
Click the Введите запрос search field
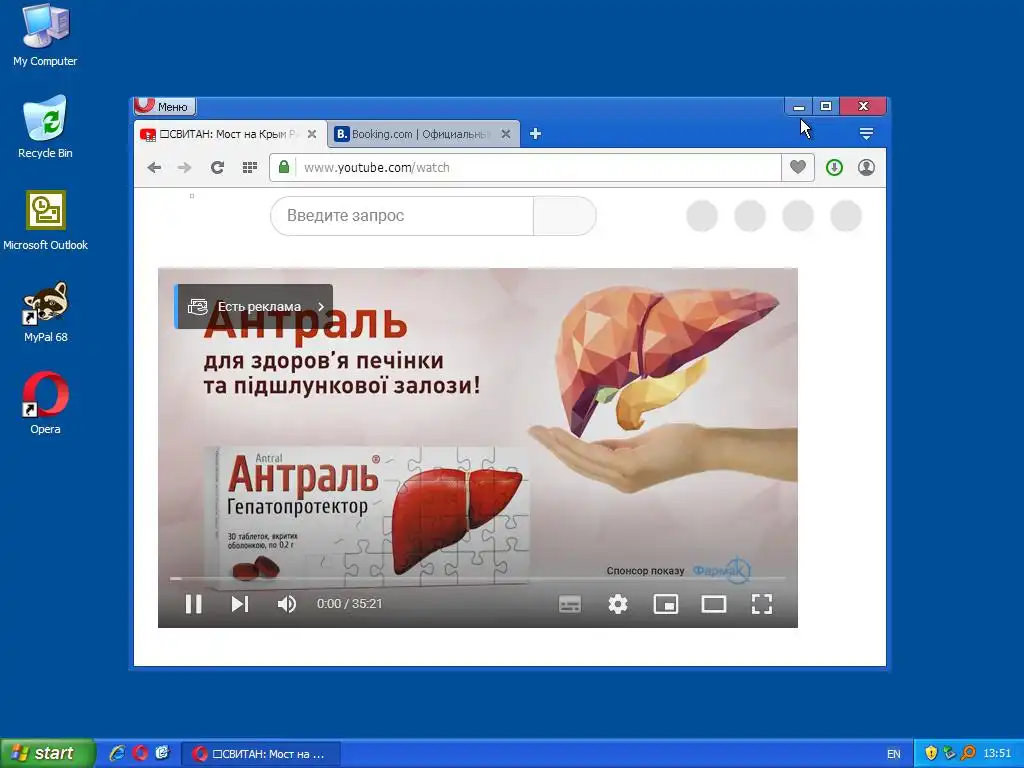pyautogui.click(x=402, y=216)
